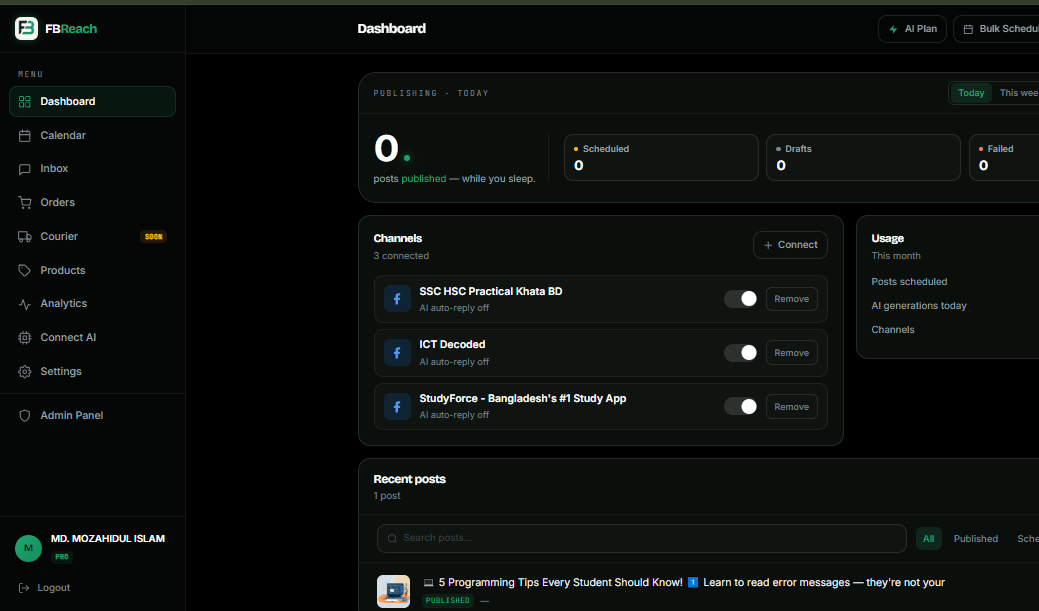Select the This week publishing range tab

(1018, 93)
